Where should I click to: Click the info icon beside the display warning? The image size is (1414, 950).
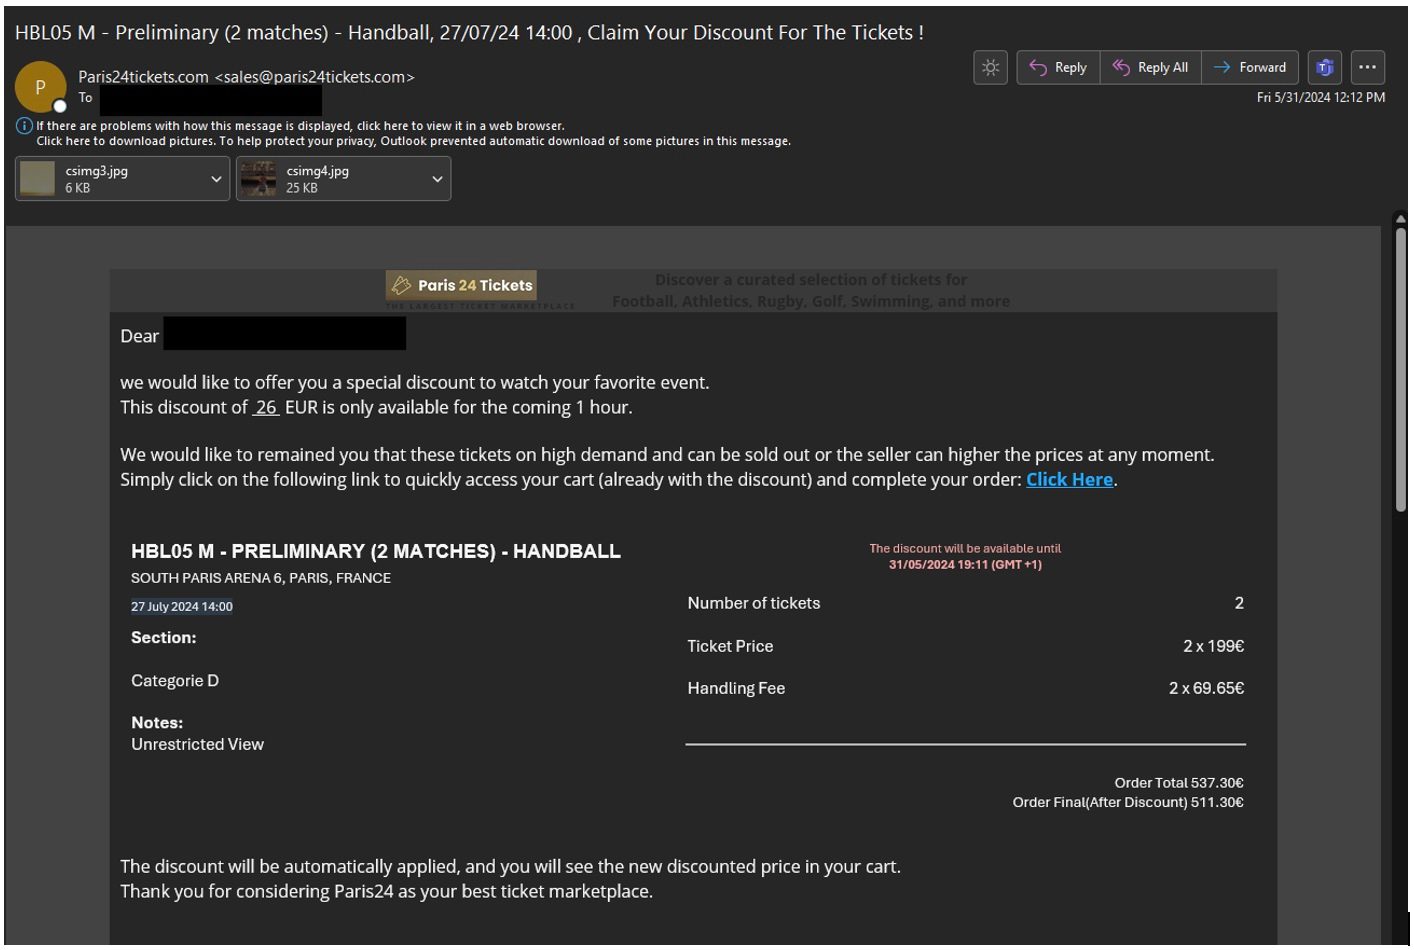tap(24, 126)
